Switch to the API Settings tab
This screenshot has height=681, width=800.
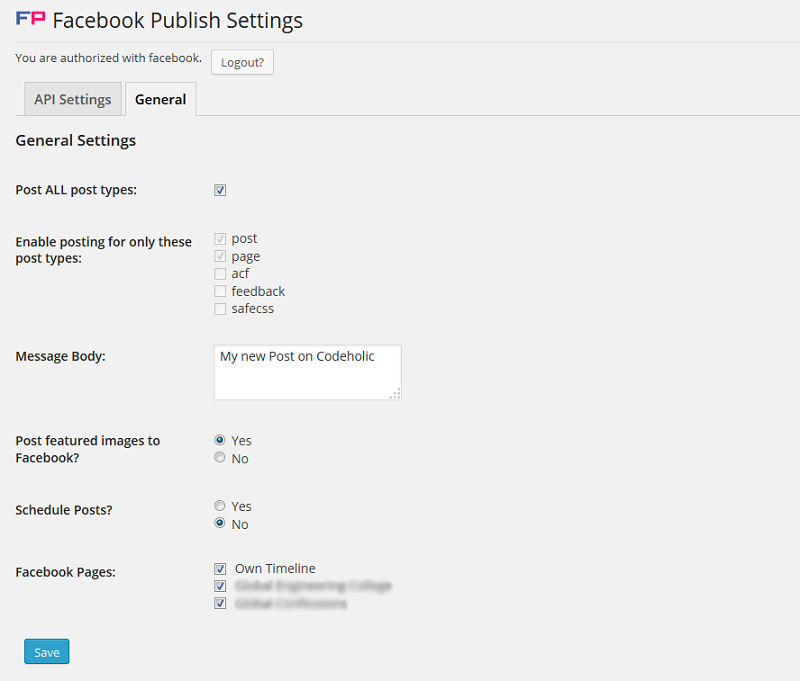[x=72, y=99]
